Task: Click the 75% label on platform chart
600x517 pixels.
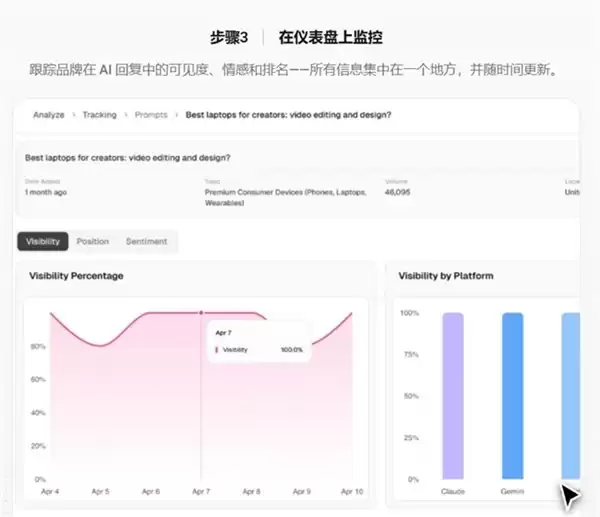Action: click(x=411, y=354)
